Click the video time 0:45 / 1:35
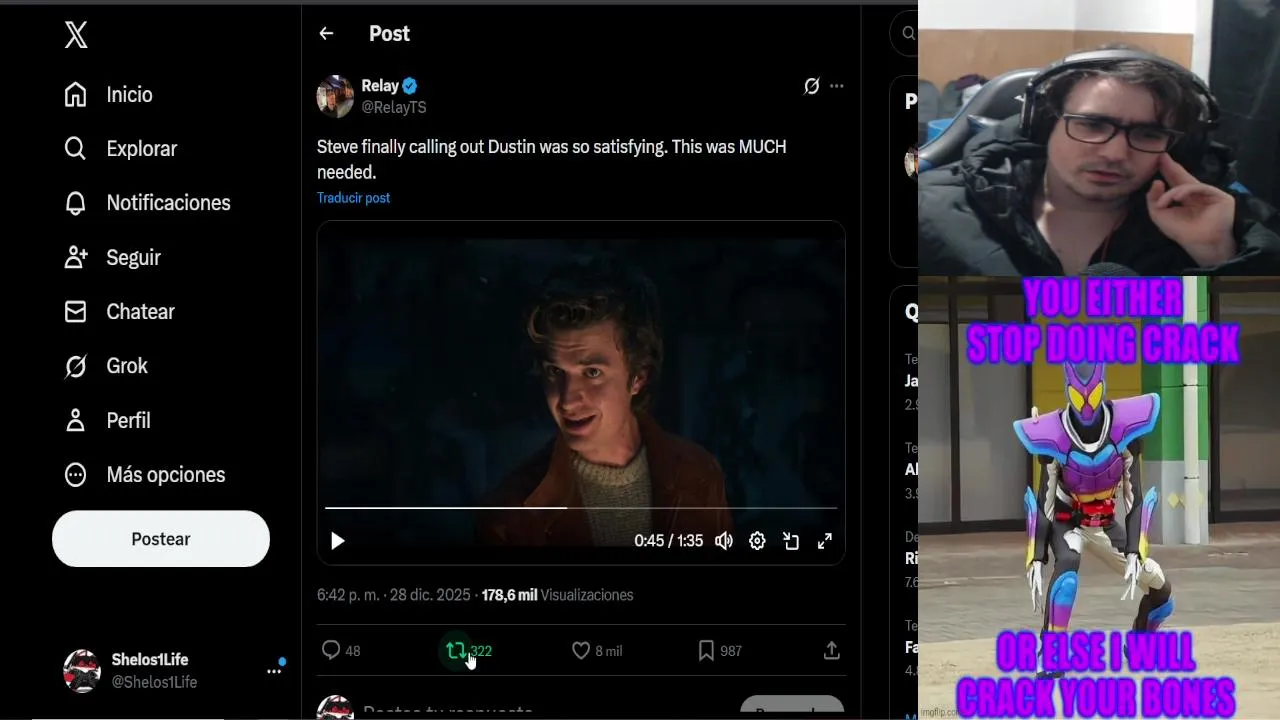1280x720 pixels. click(668, 541)
